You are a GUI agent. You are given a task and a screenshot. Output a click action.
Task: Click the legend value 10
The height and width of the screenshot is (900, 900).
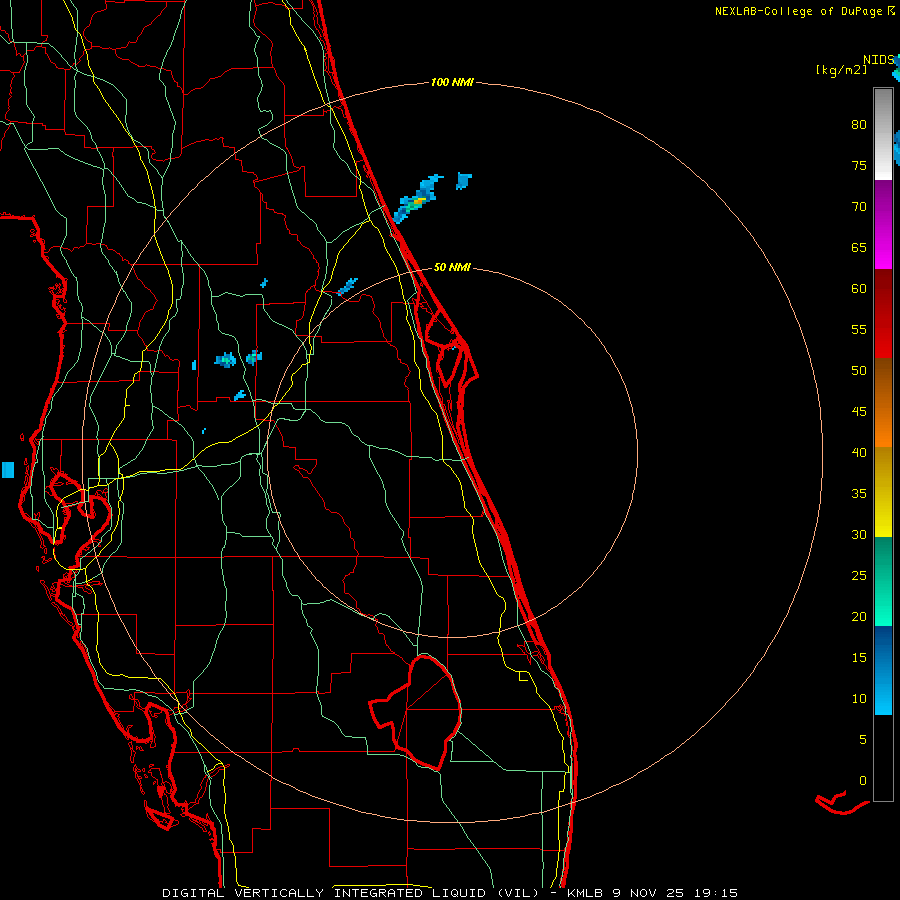click(x=859, y=699)
